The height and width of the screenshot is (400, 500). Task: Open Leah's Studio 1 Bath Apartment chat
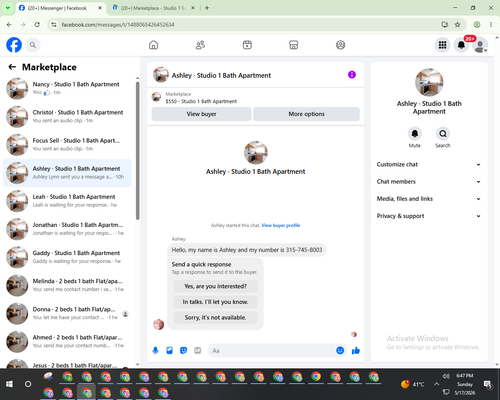pyautogui.click(x=67, y=201)
